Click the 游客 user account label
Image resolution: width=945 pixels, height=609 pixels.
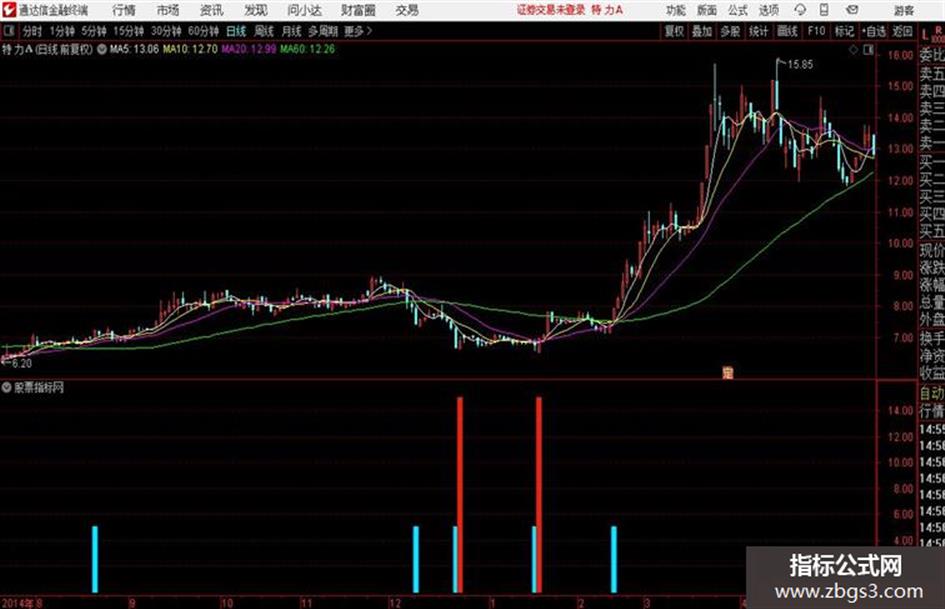point(903,10)
